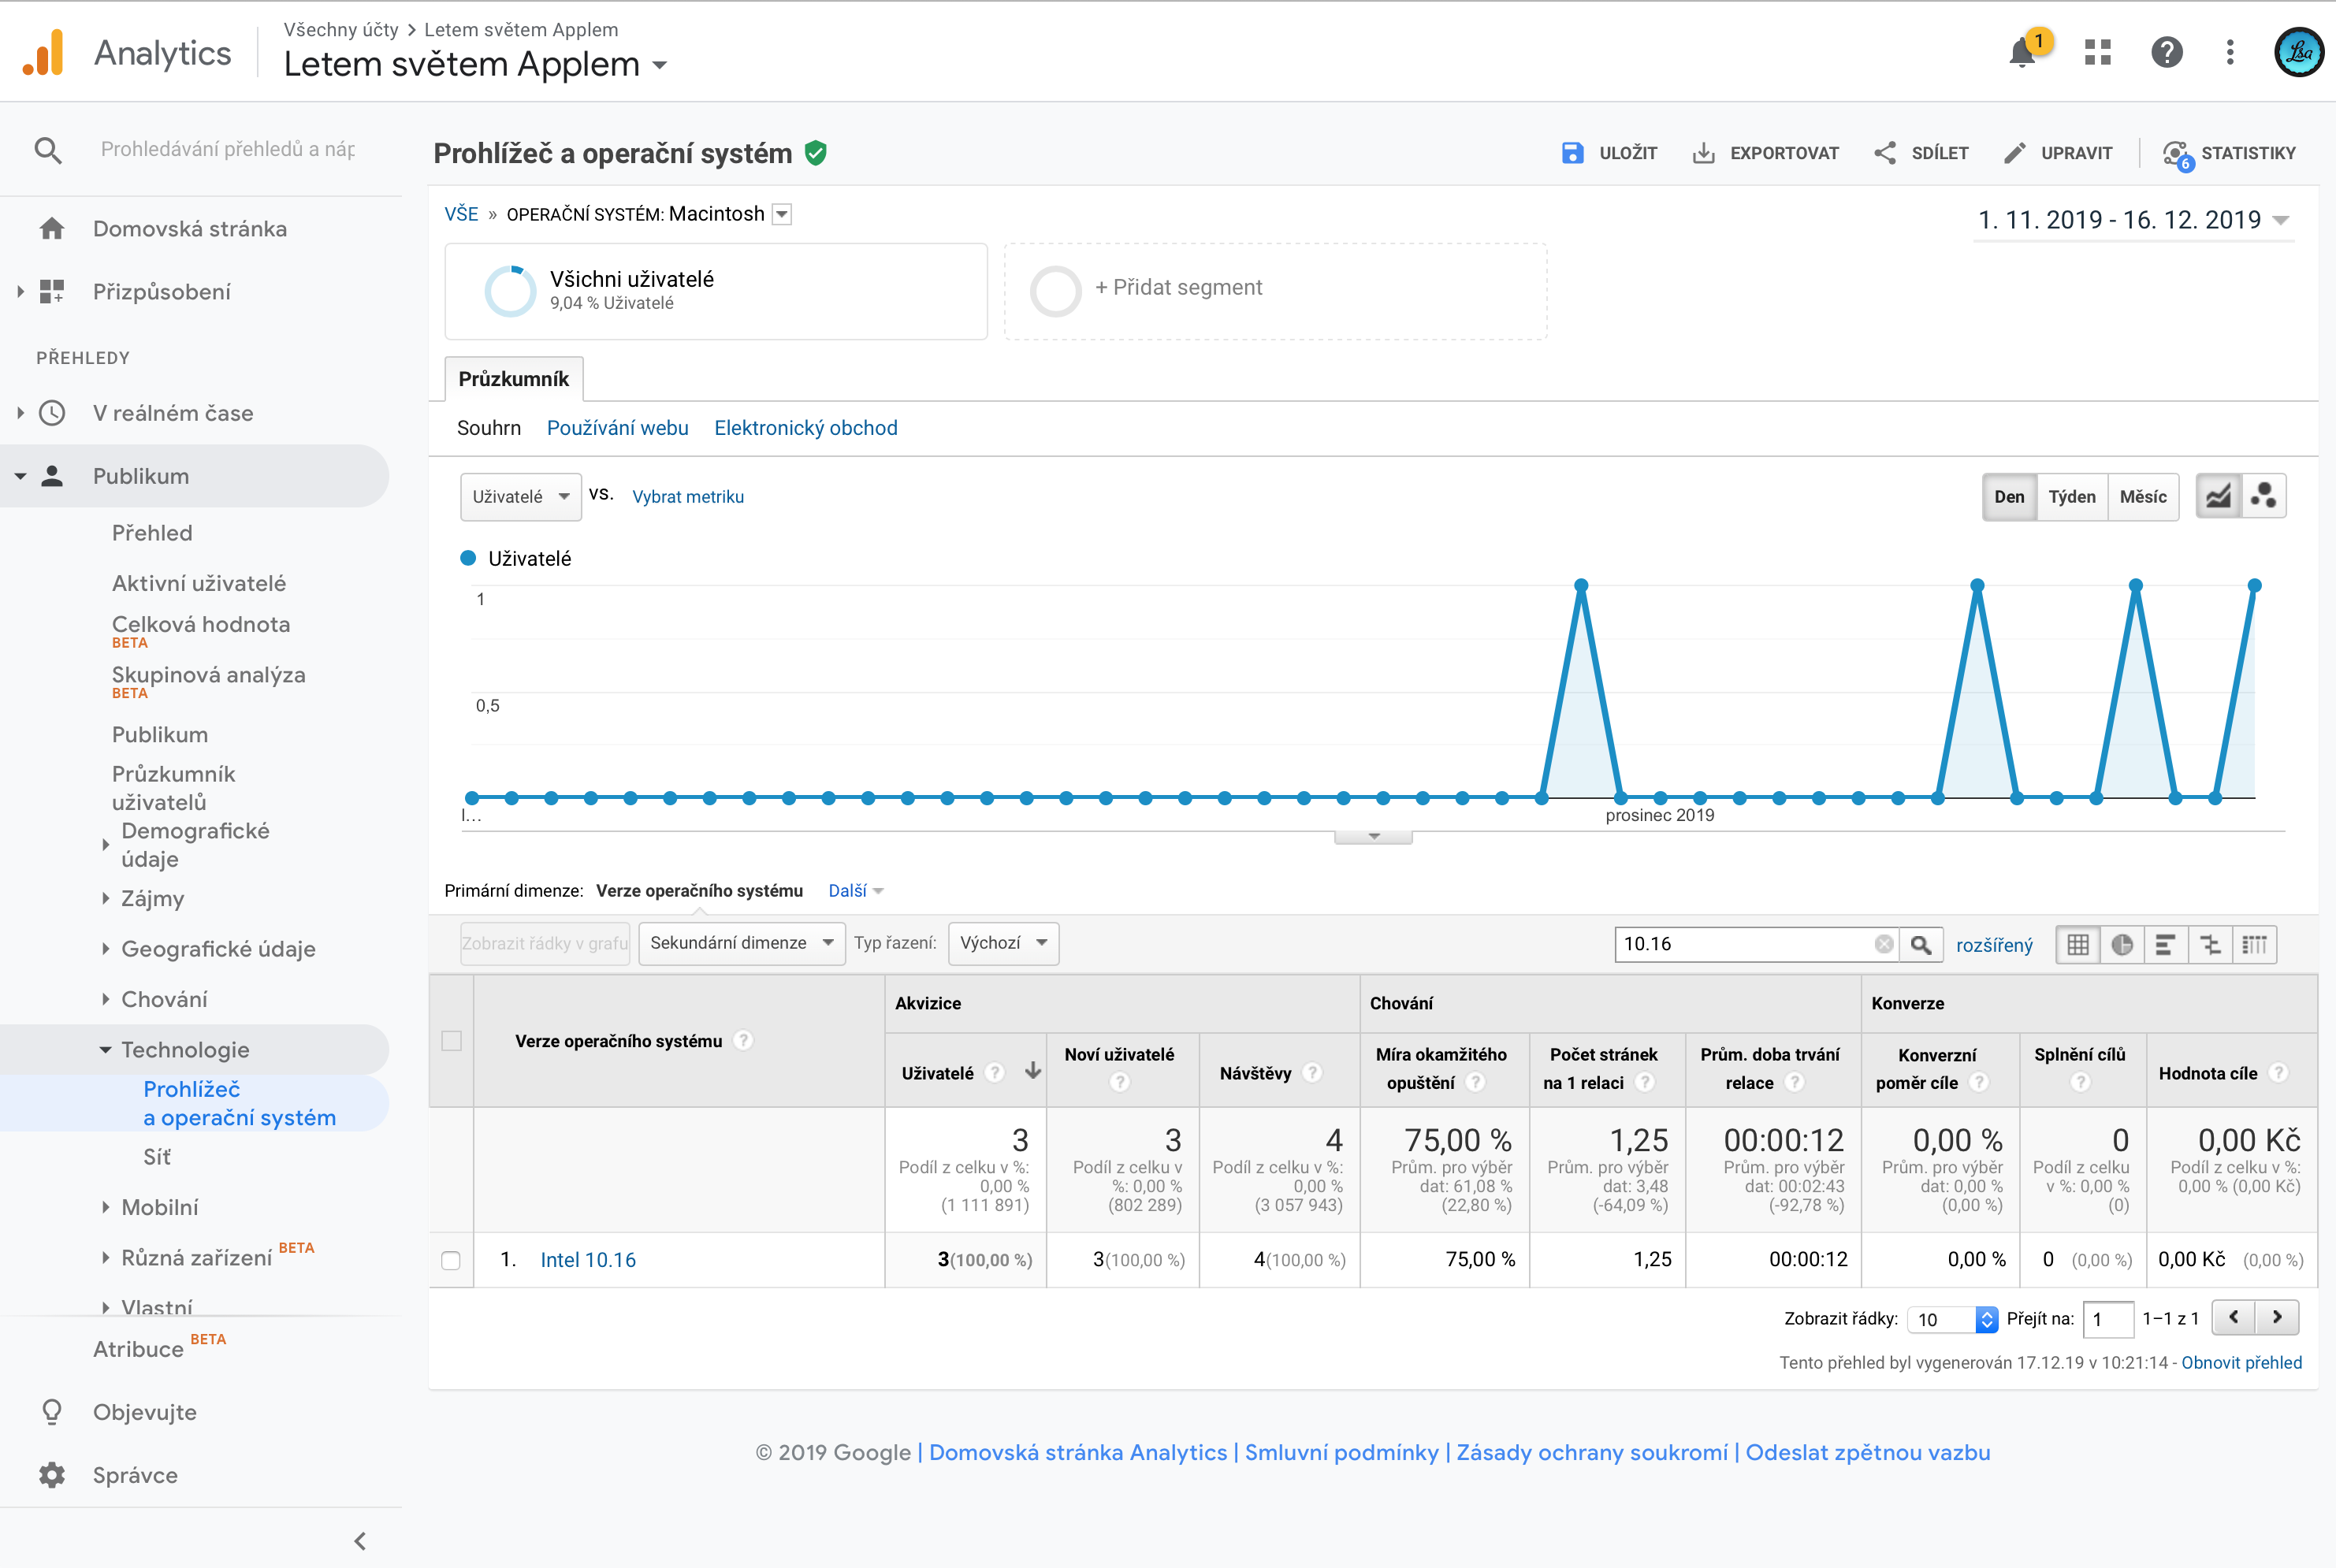
Task: Click the Dec 1 peak data point on the chart
Action: pyautogui.click(x=1581, y=585)
